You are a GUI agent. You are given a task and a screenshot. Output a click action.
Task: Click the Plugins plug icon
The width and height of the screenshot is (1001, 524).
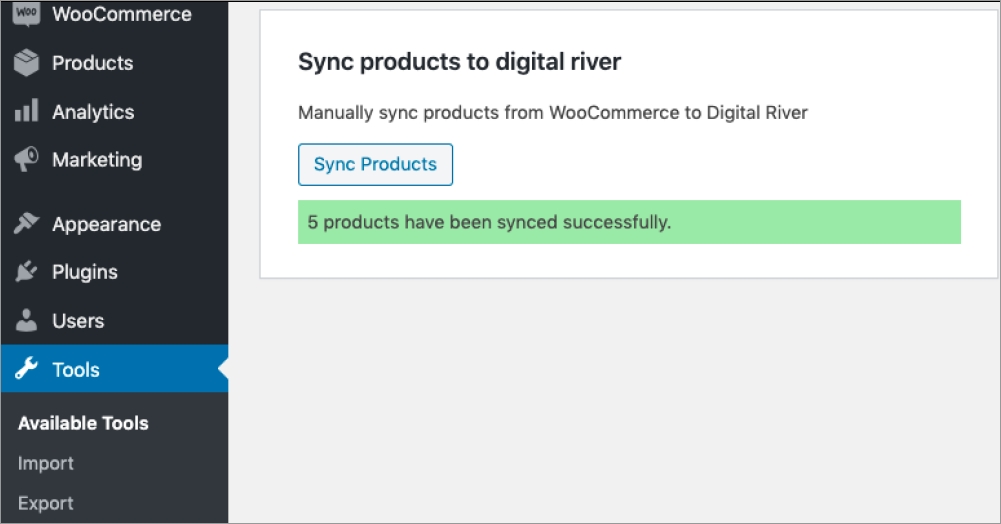pos(26,272)
